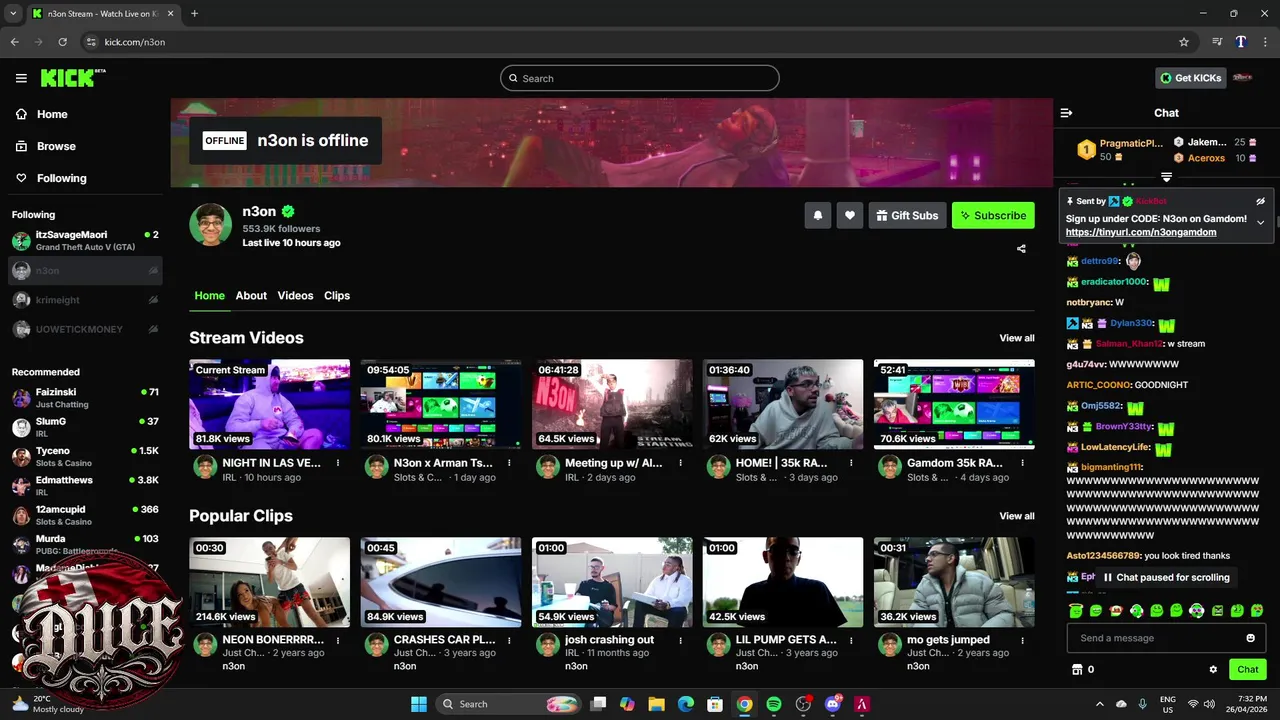
Task: Open a new Chrome tab
Action: pos(194,13)
